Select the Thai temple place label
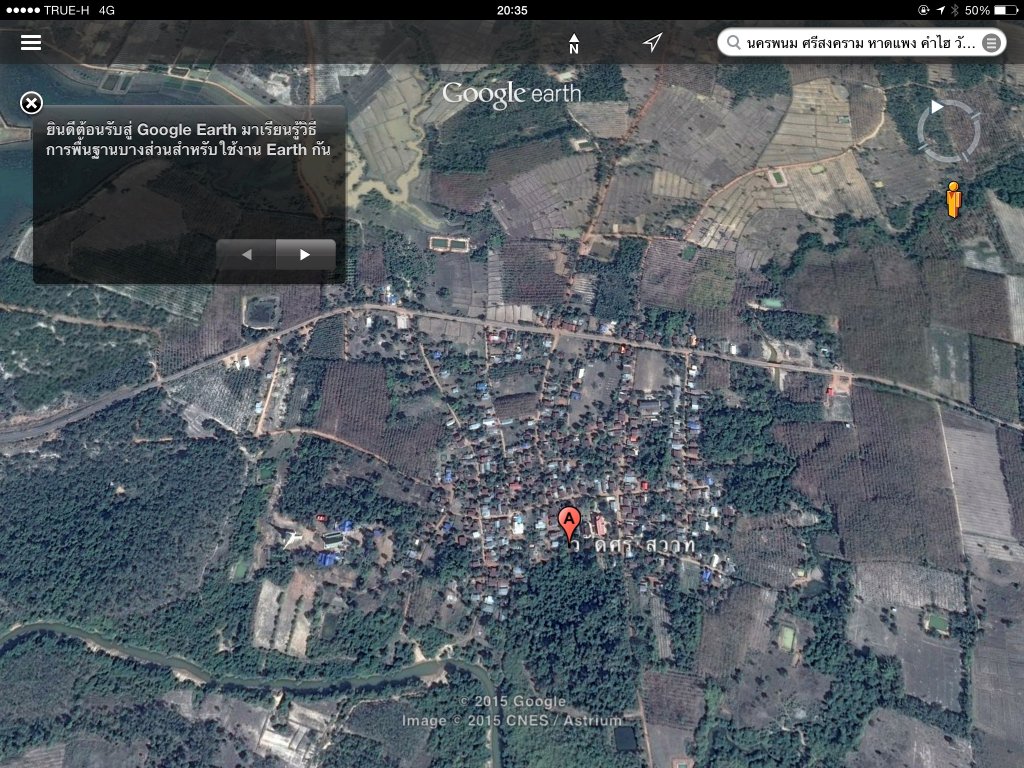The width and height of the screenshot is (1024, 768). 632,544
